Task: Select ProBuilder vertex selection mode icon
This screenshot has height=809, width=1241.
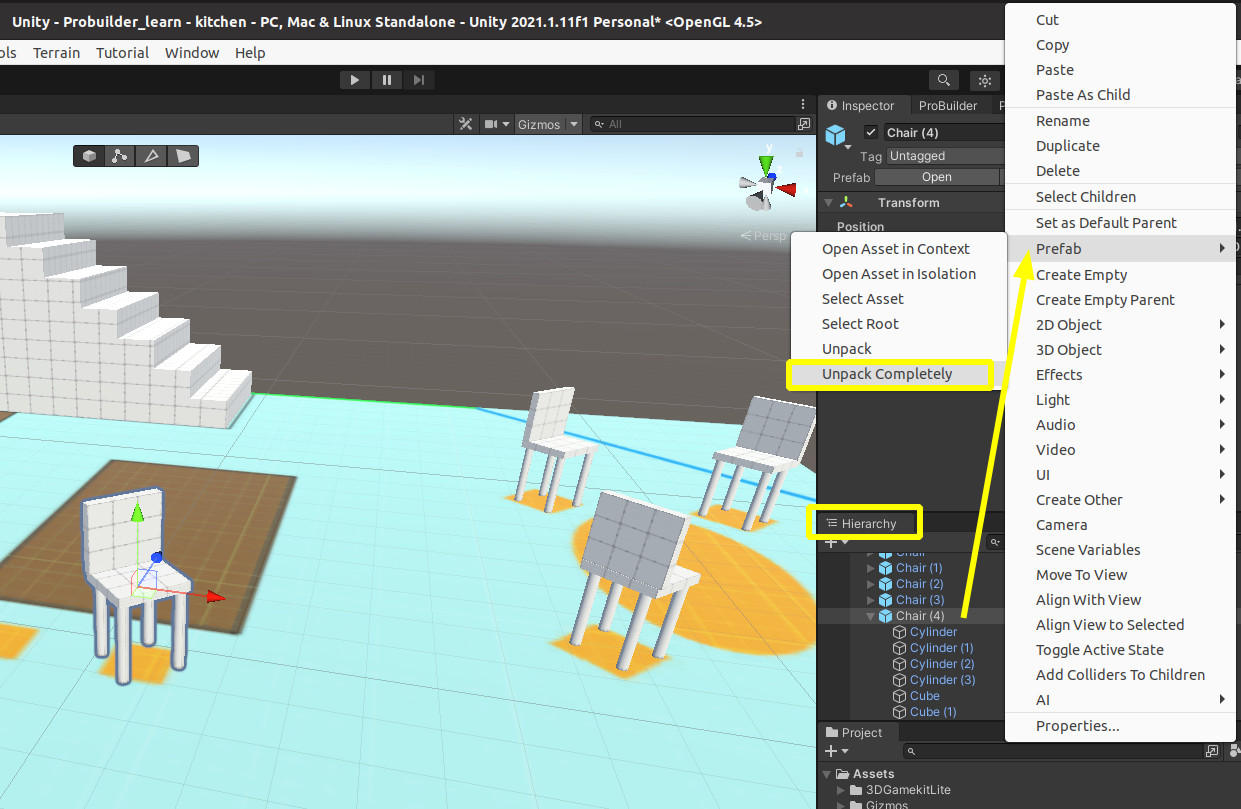Action: click(120, 156)
